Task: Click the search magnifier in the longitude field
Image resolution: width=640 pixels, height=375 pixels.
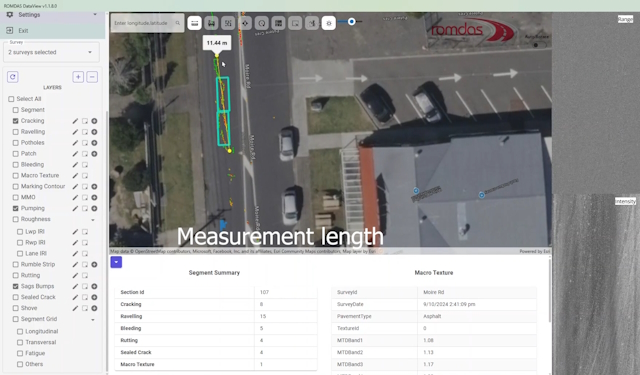Action: (x=178, y=23)
